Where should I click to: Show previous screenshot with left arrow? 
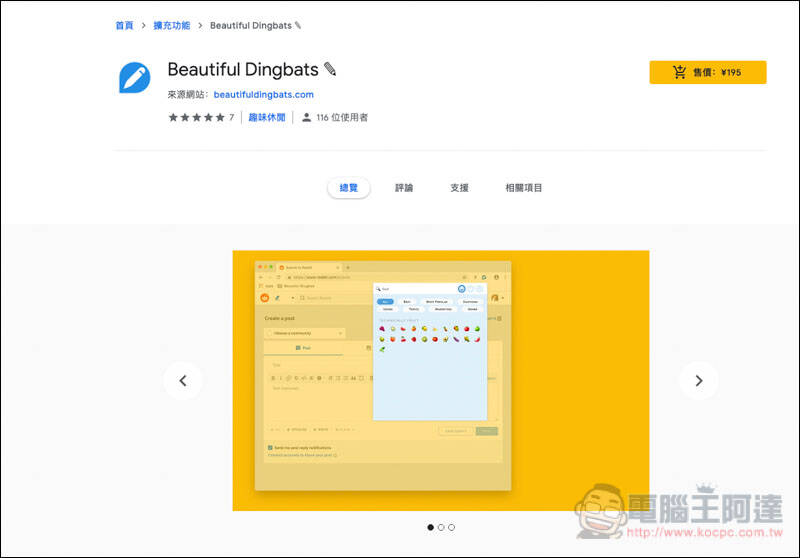(183, 381)
